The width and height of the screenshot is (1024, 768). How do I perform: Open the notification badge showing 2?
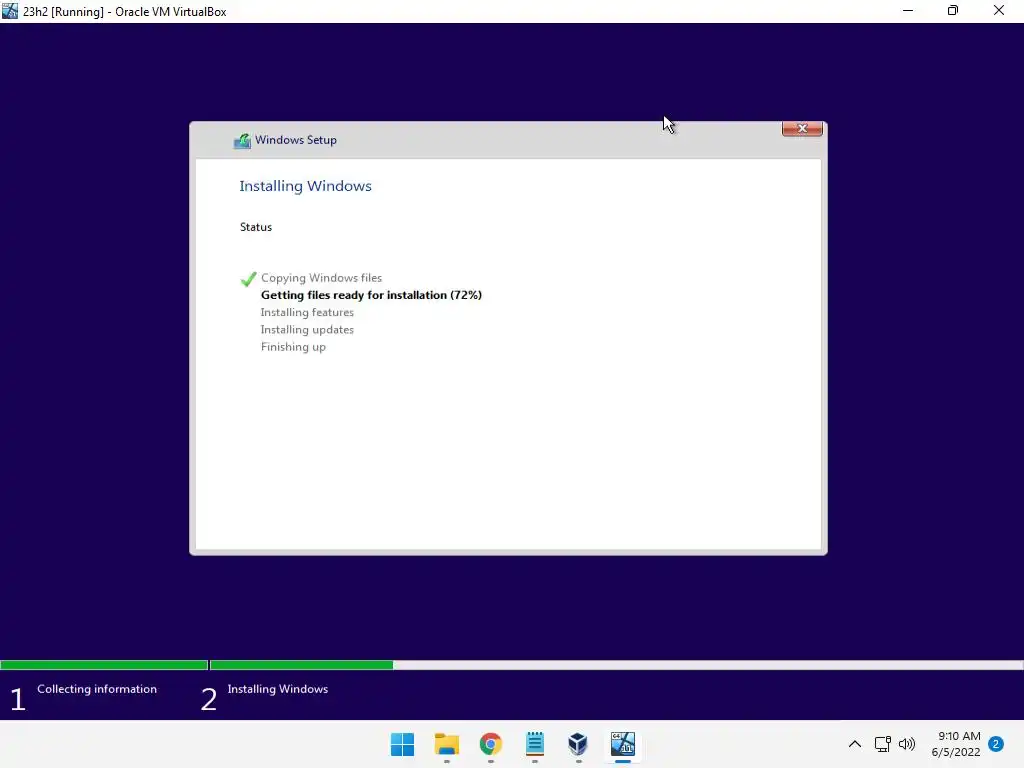(996, 744)
